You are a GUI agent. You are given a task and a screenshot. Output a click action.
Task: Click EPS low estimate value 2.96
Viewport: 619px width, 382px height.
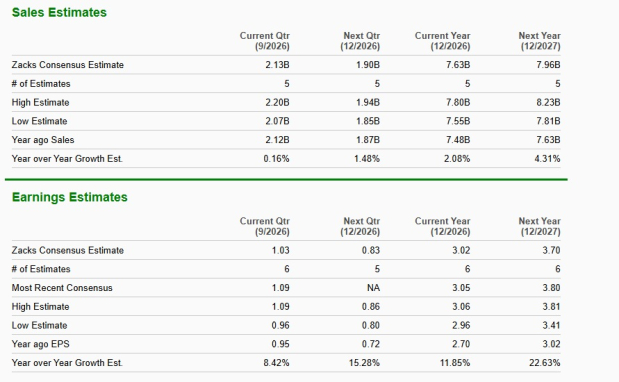point(461,325)
